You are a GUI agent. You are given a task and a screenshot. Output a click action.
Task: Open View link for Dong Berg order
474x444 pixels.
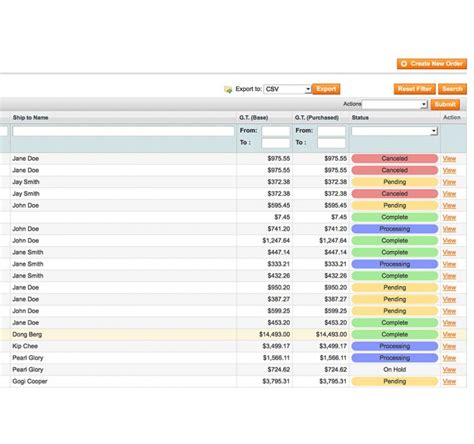pyautogui.click(x=449, y=335)
